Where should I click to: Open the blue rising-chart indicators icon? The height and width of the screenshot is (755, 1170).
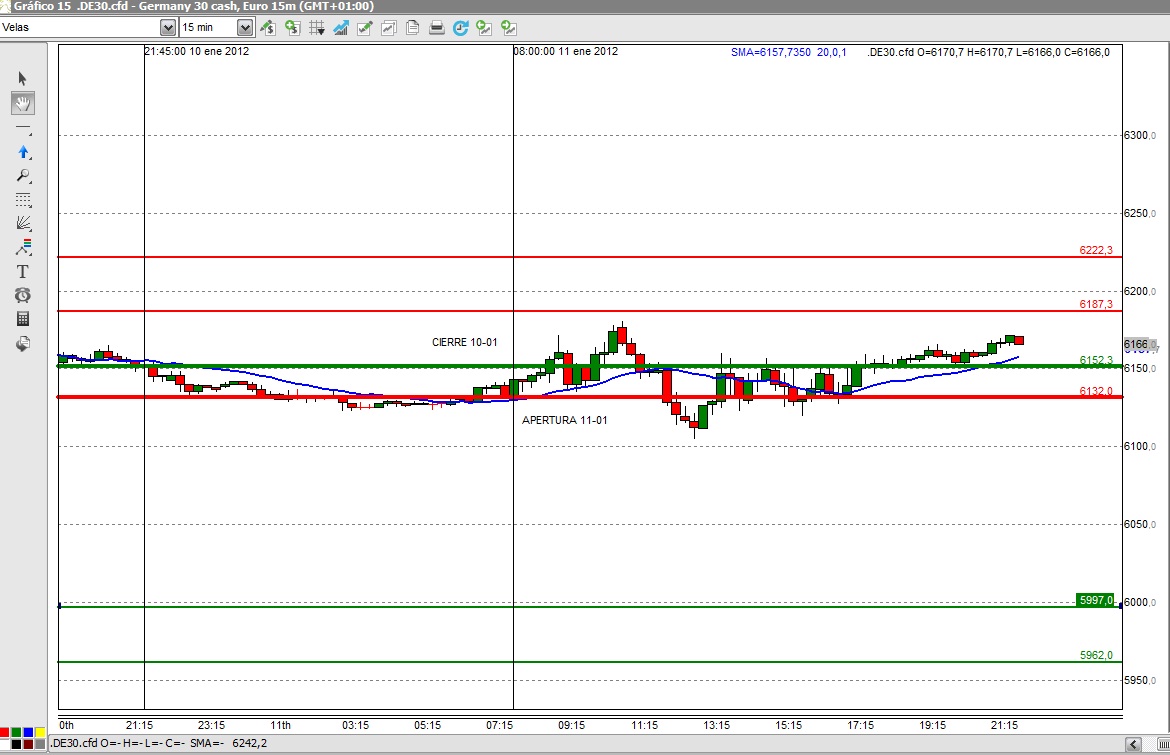[341, 28]
